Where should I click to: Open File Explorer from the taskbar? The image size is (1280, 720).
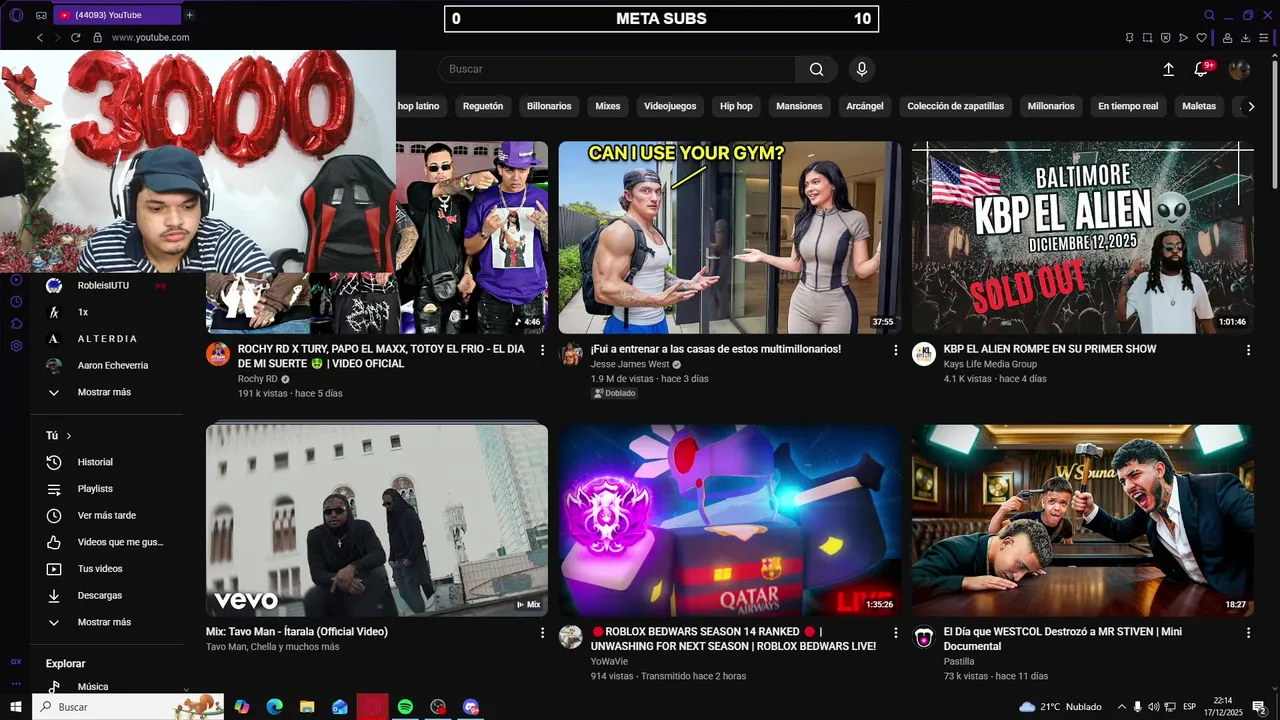(x=307, y=707)
